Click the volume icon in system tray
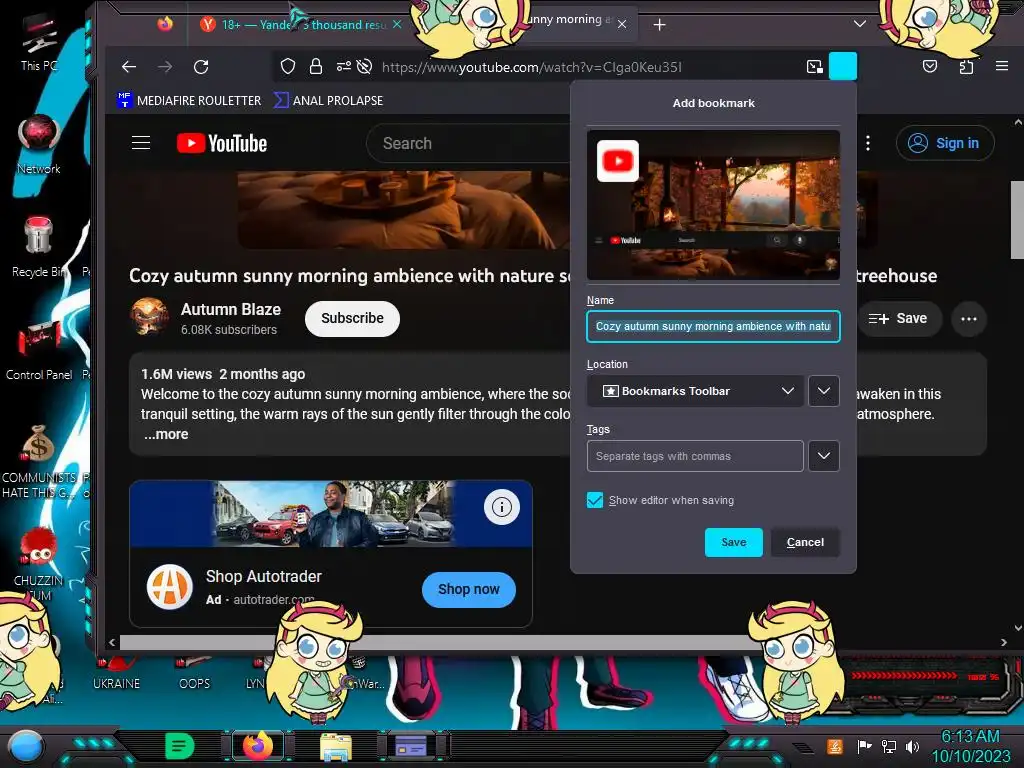 point(912,746)
